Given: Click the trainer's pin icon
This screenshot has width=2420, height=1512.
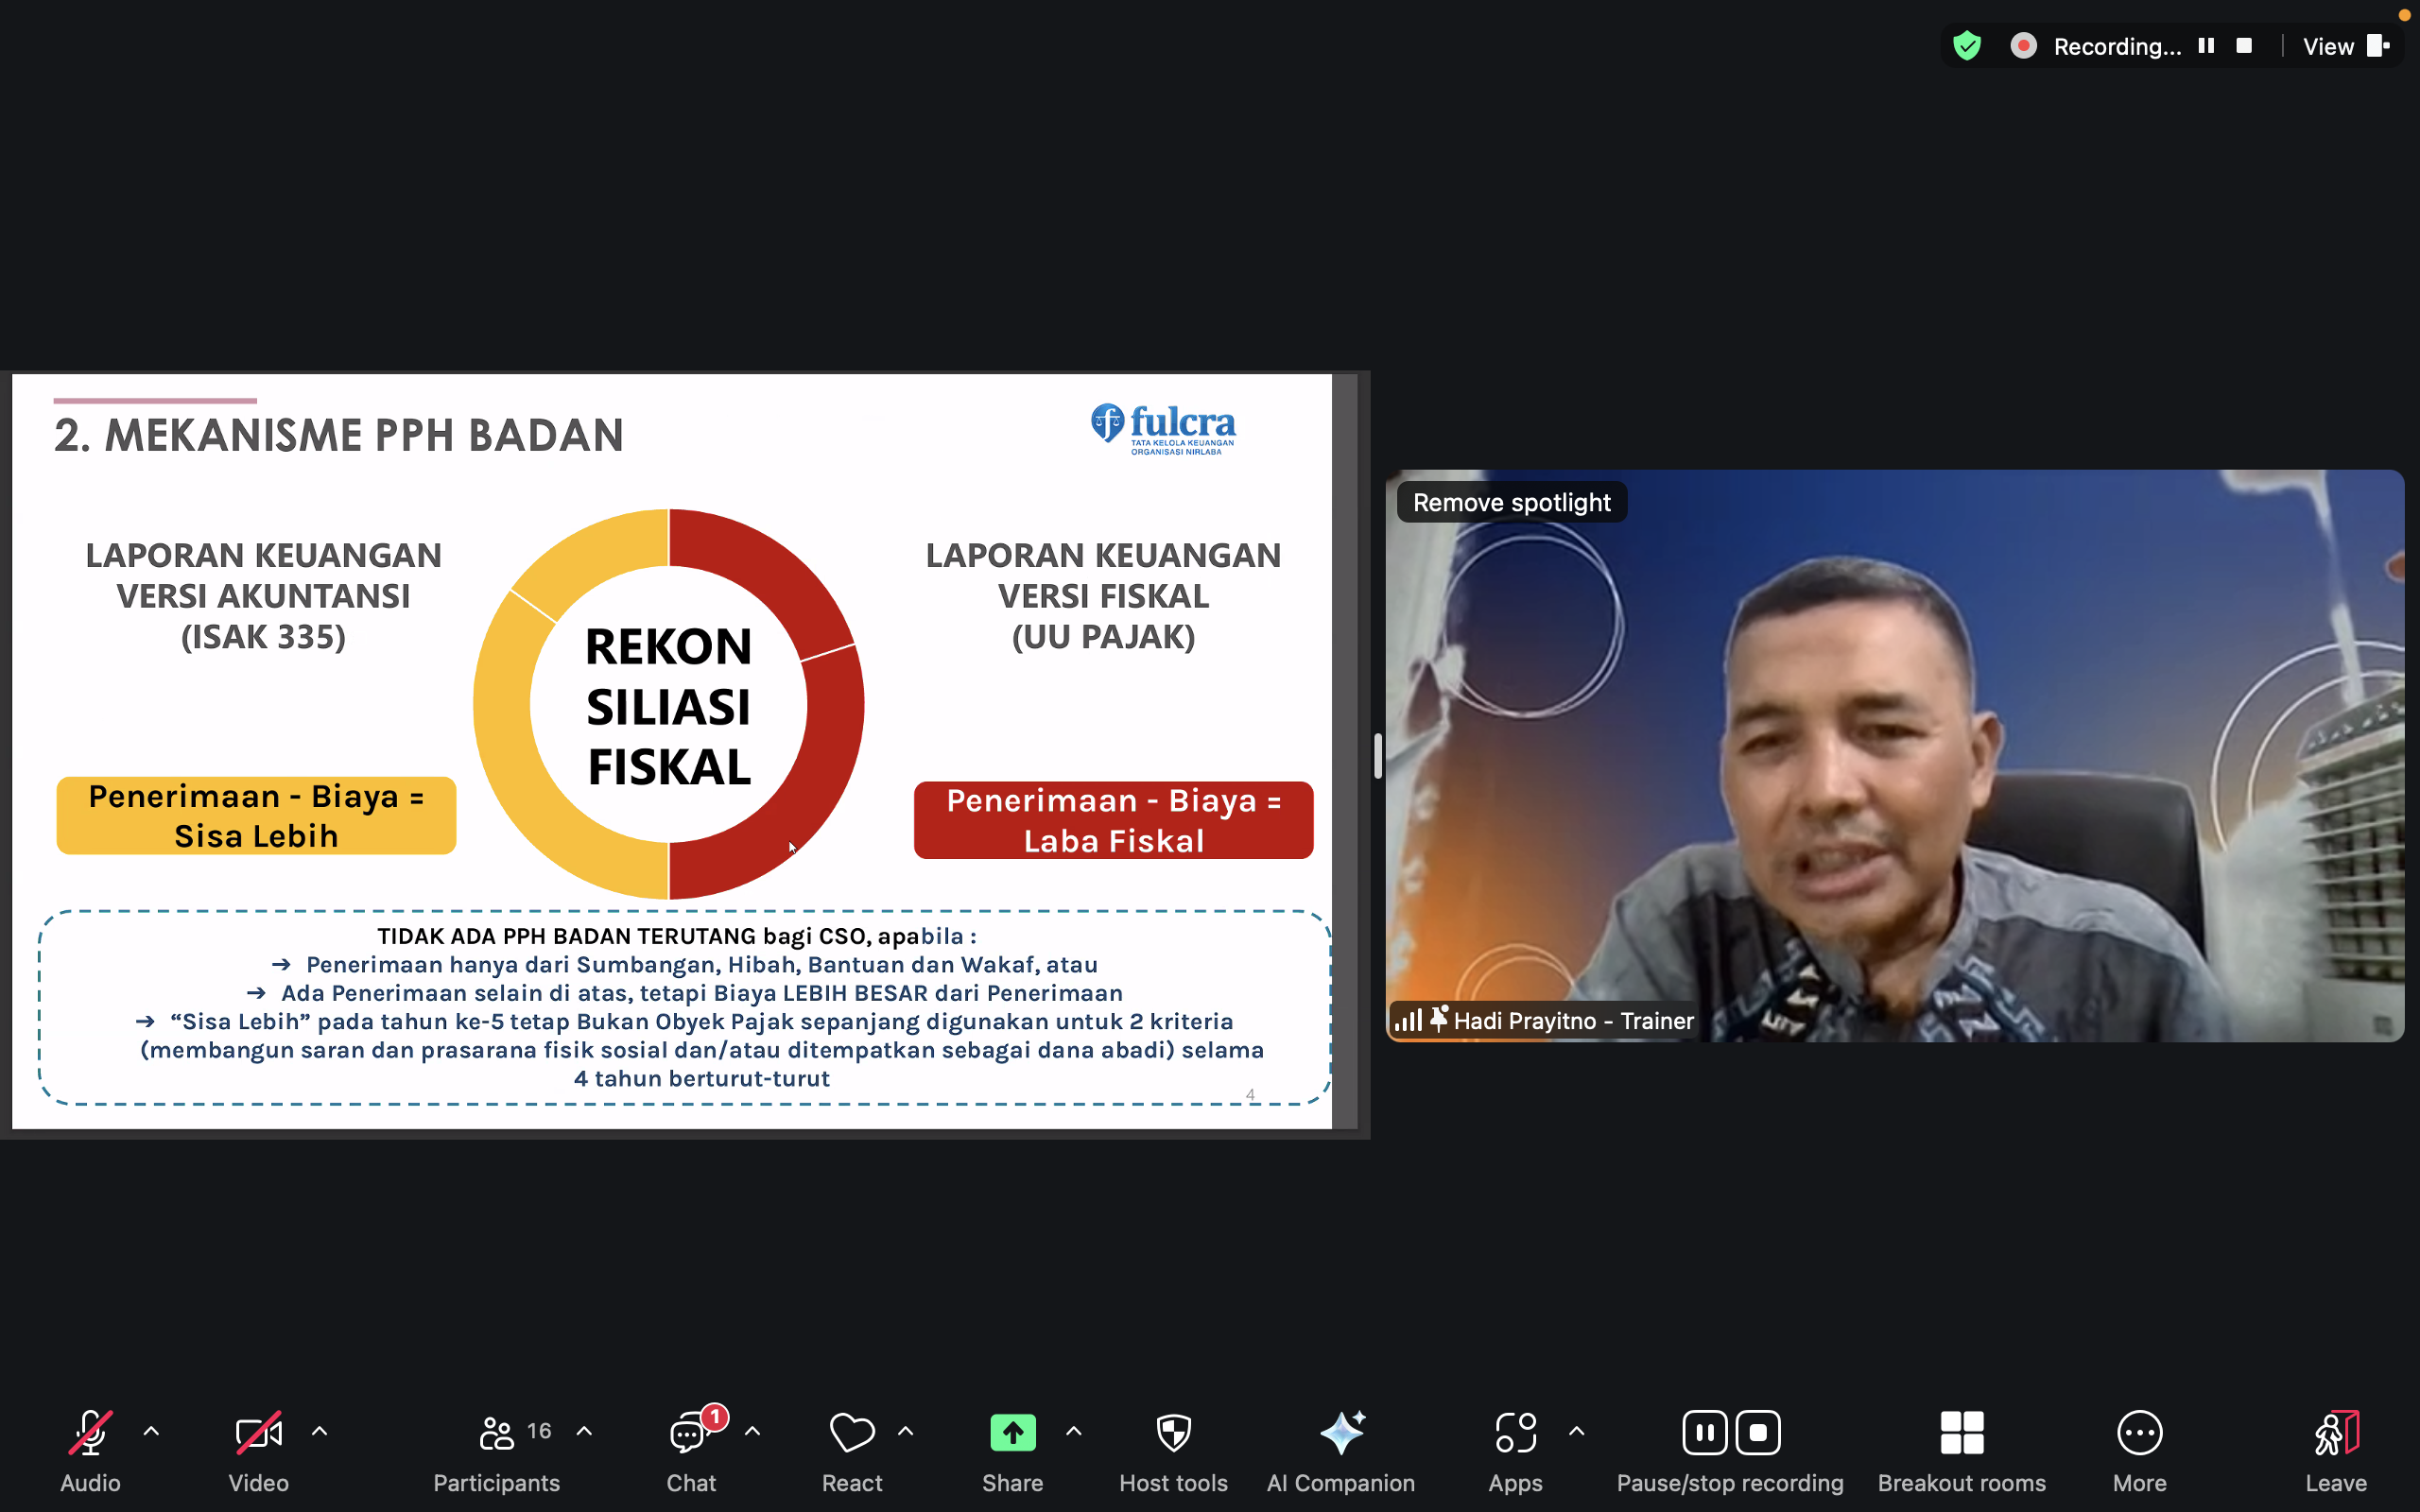Looking at the screenshot, I should point(1438,1020).
